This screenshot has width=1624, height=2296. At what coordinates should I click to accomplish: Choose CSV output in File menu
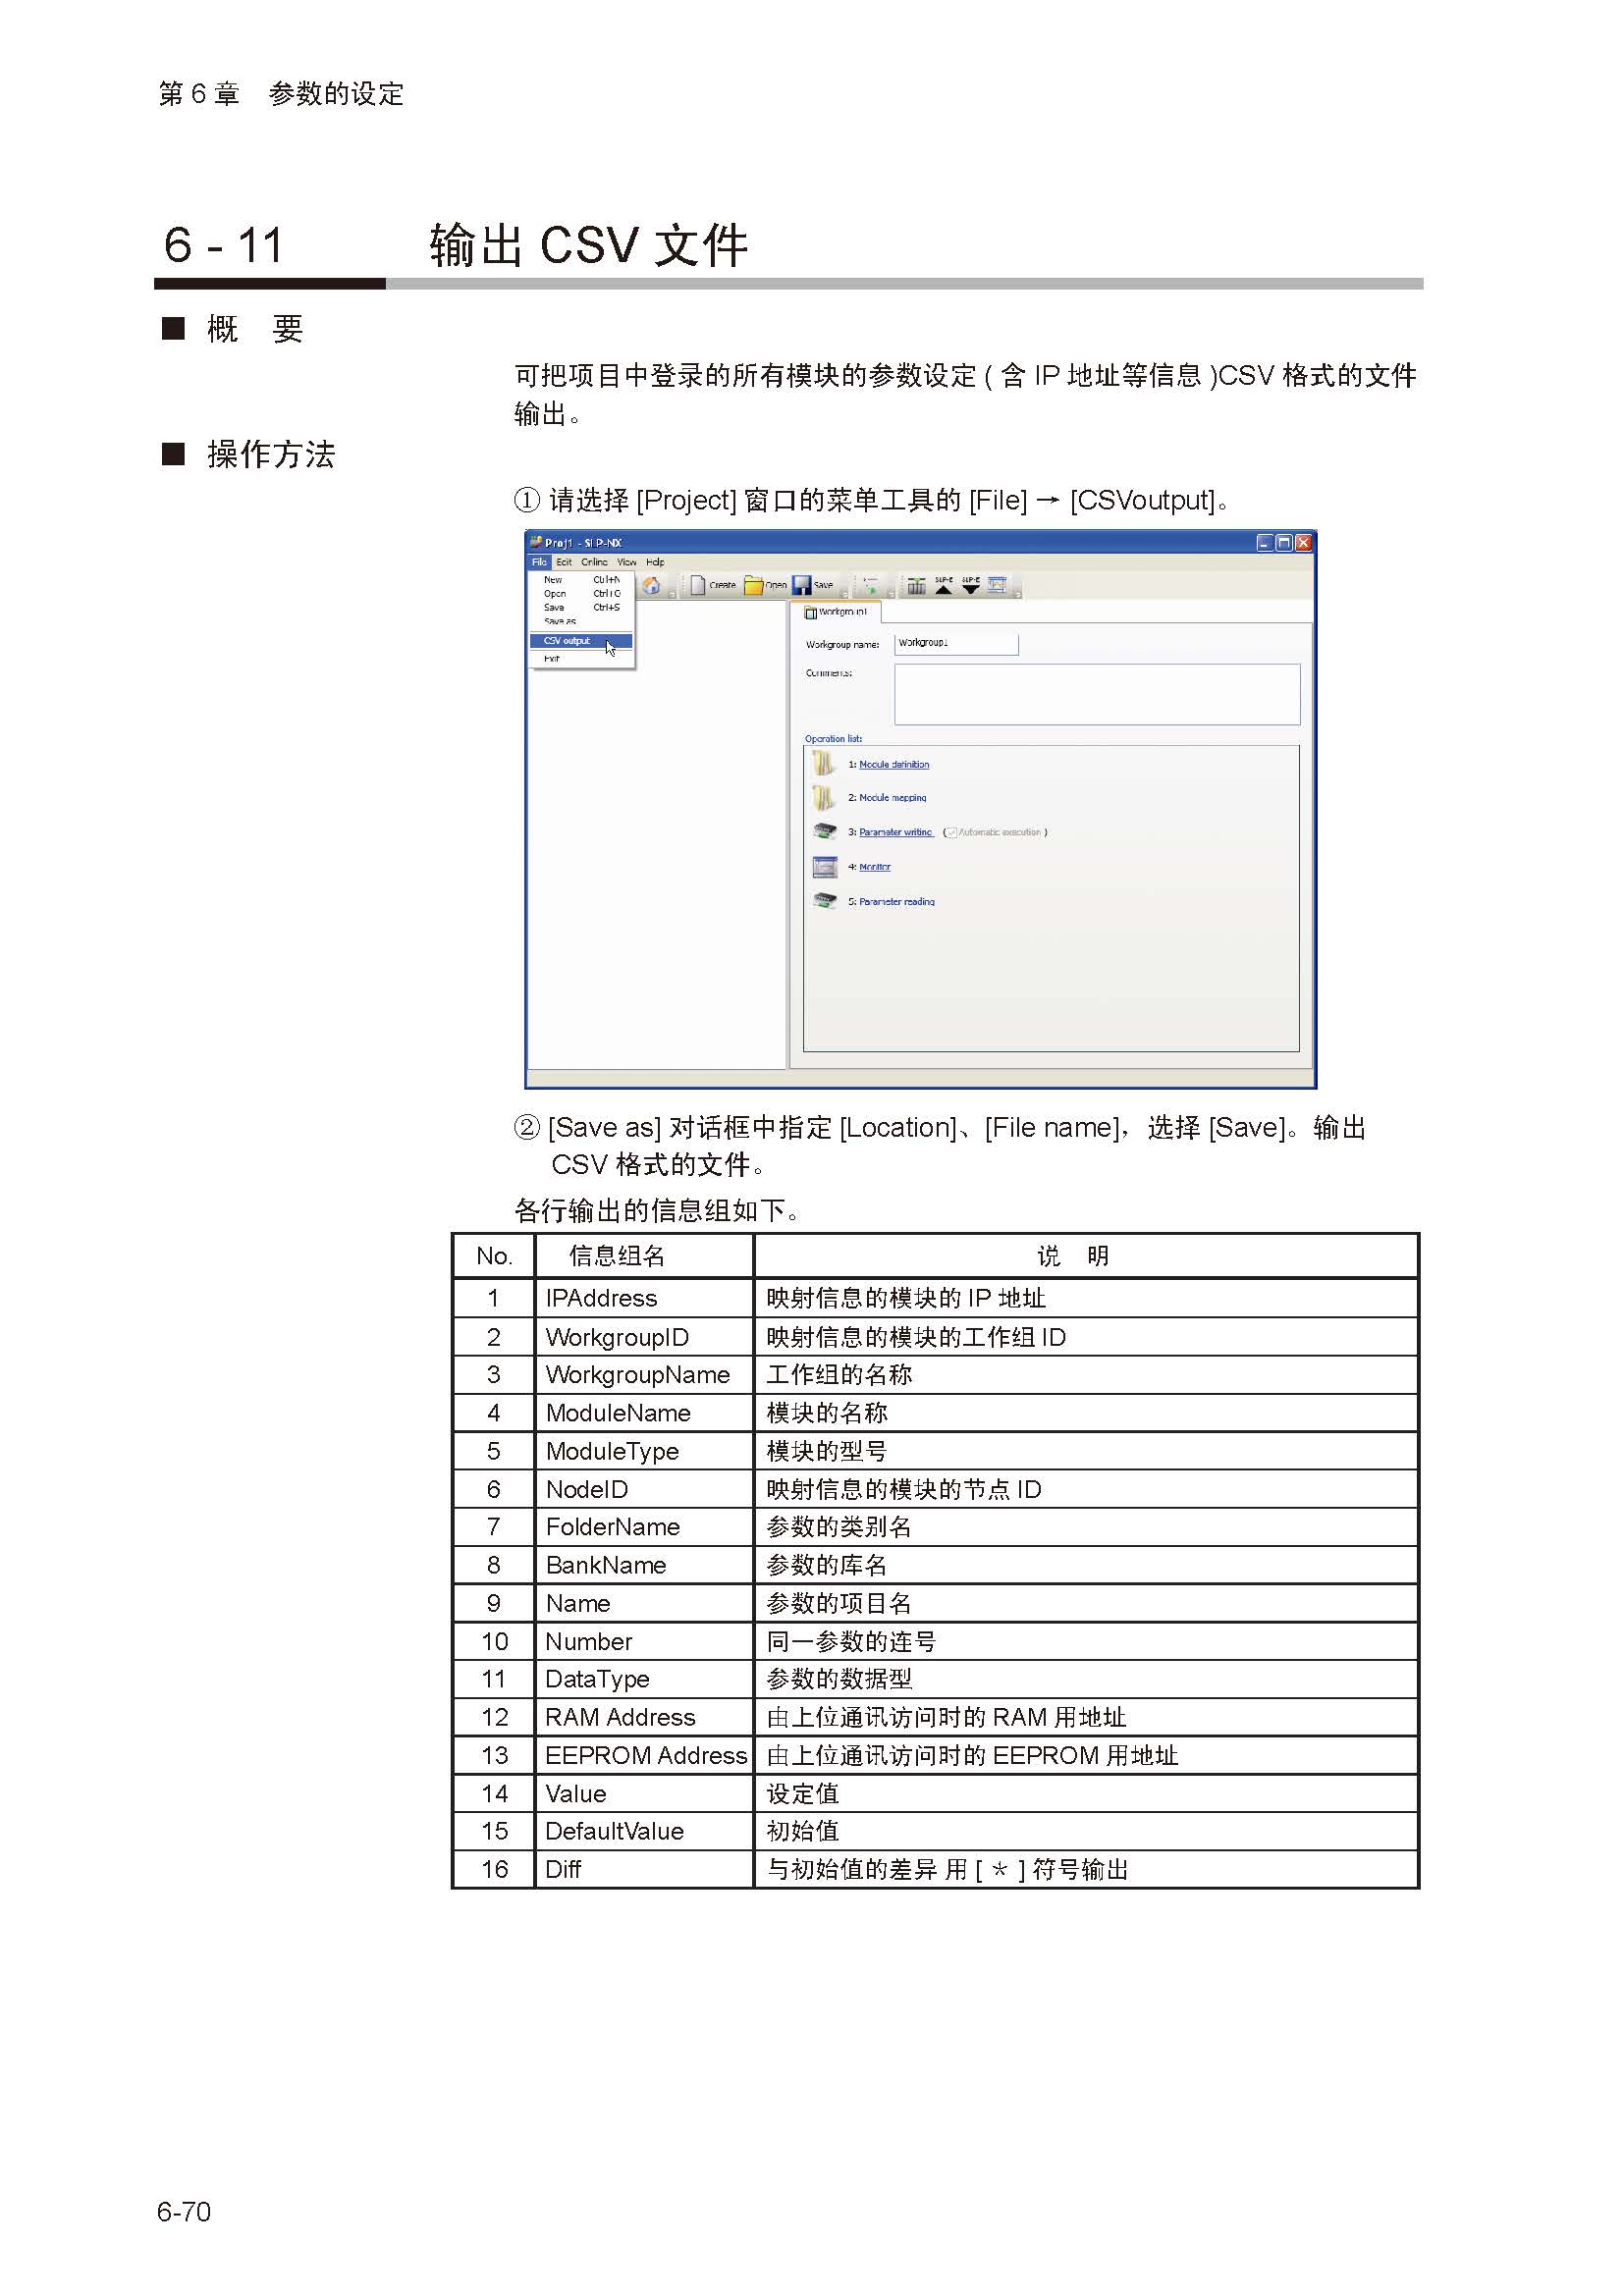581,641
